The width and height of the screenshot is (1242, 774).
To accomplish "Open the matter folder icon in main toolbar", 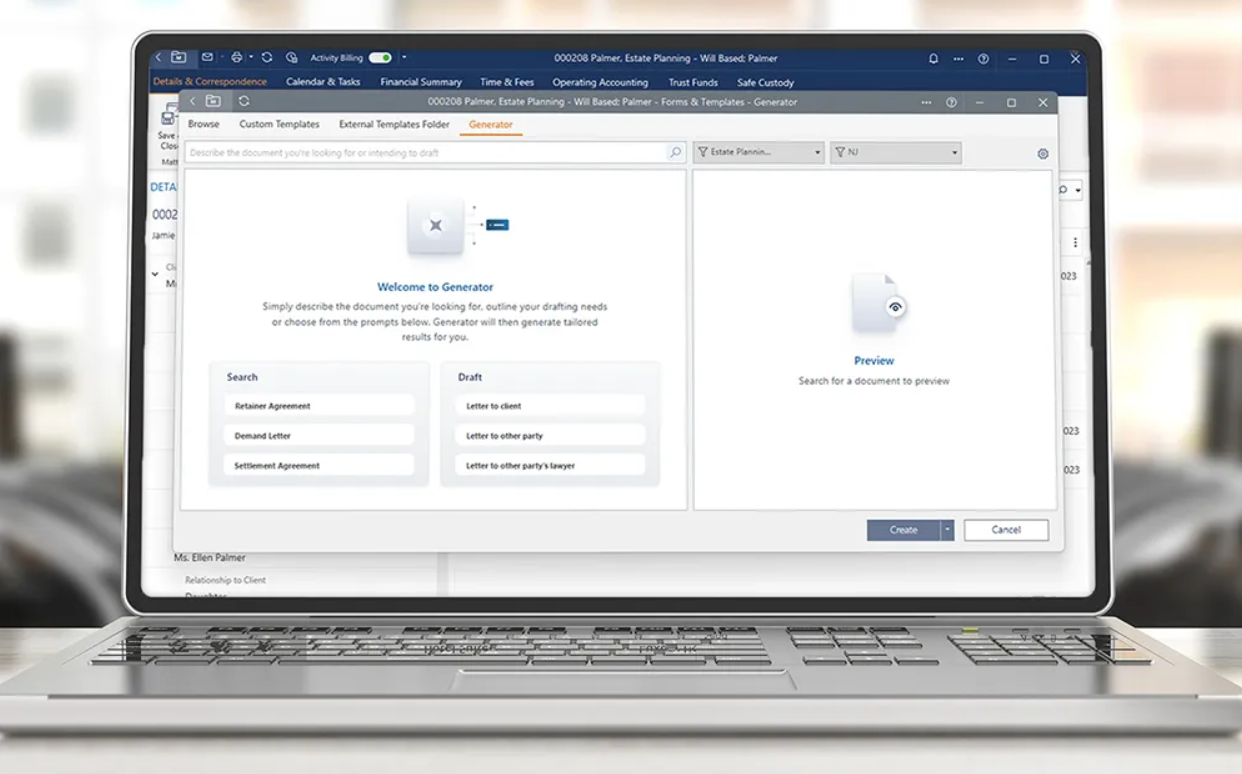I will (x=178, y=58).
